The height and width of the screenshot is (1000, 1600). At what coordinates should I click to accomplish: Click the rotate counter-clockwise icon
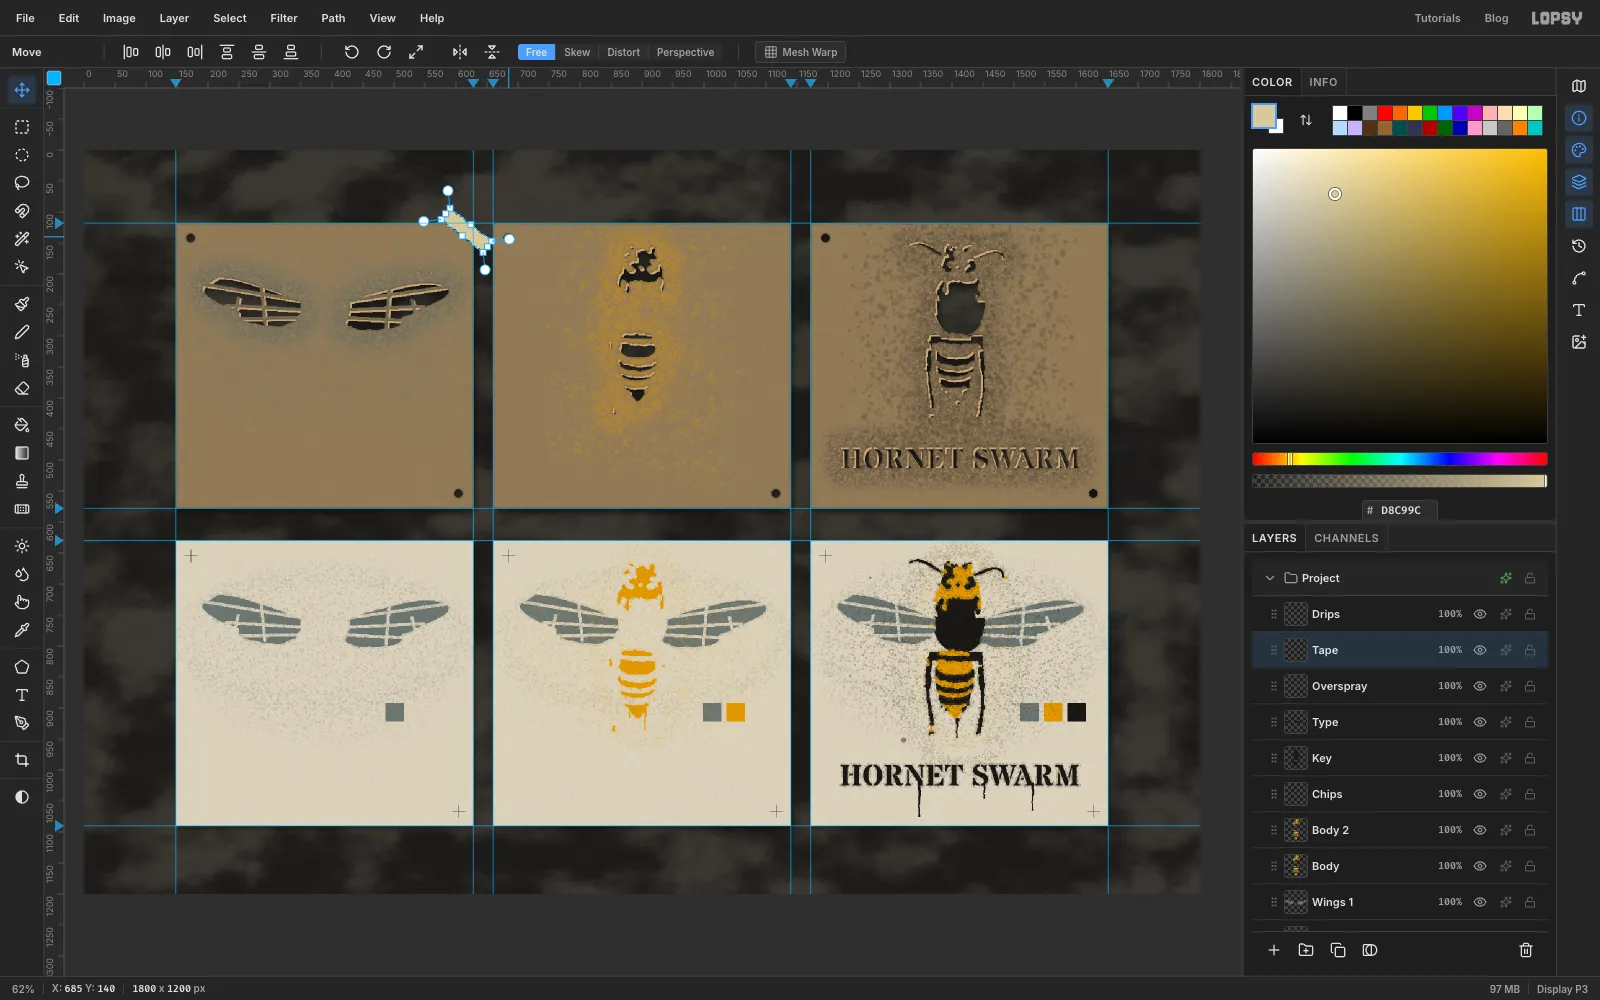pos(352,52)
